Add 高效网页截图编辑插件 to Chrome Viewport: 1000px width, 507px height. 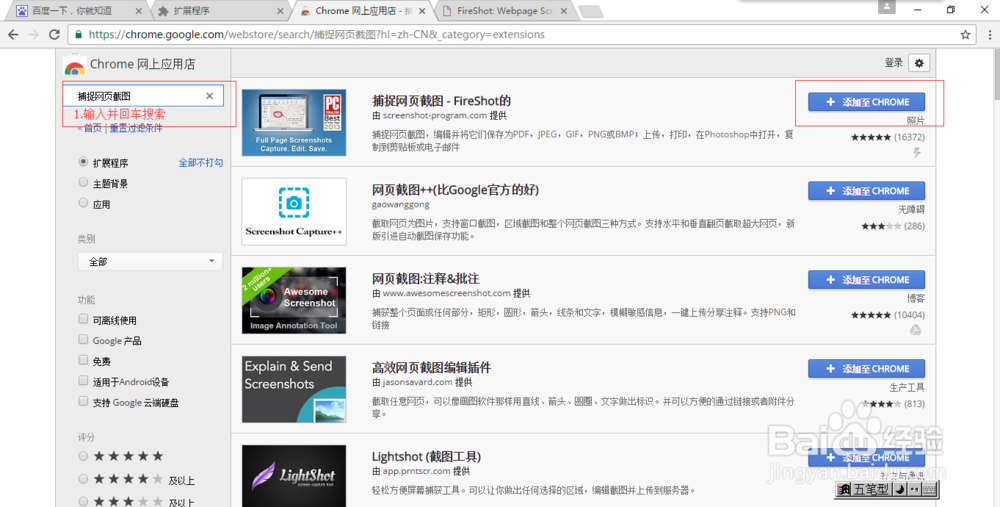[x=866, y=369]
